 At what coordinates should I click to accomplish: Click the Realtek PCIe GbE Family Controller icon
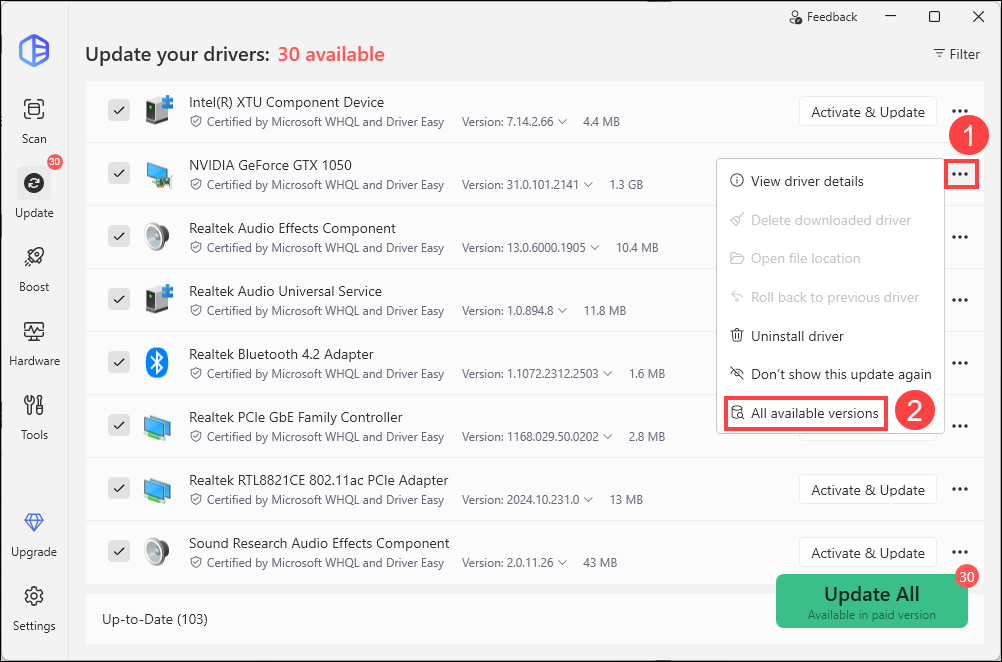point(157,426)
